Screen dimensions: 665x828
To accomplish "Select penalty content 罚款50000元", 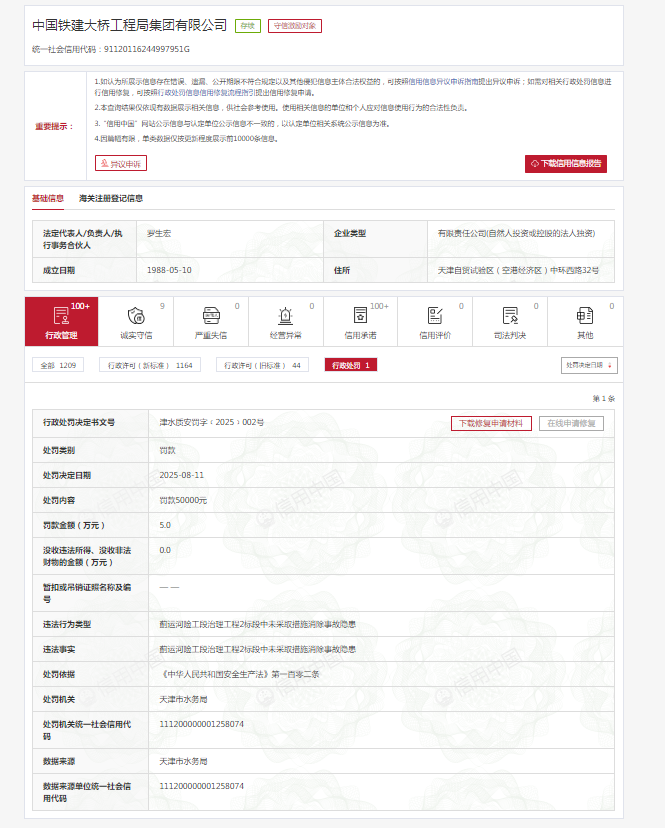I will (x=183, y=500).
